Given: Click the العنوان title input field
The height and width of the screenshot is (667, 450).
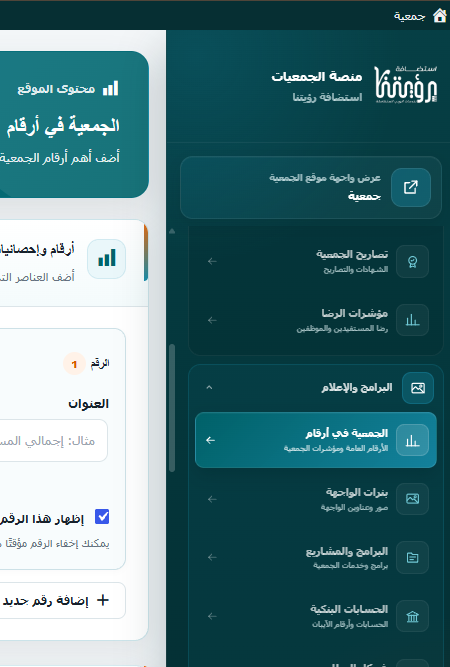Looking at the screenshot, I should 53,440.
